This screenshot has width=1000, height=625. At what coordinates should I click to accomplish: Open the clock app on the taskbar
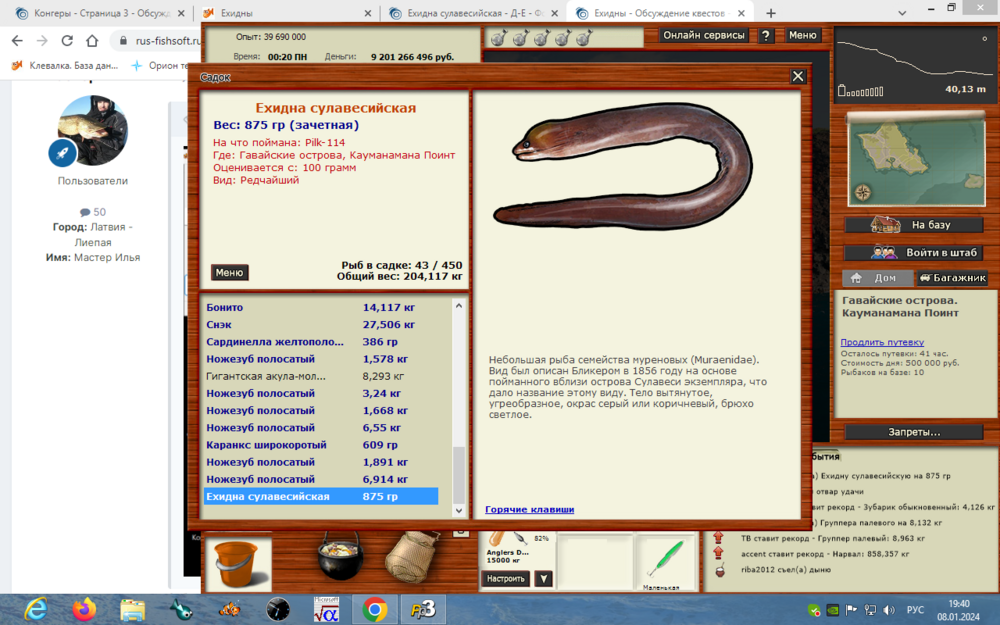(x=277, y=610)
